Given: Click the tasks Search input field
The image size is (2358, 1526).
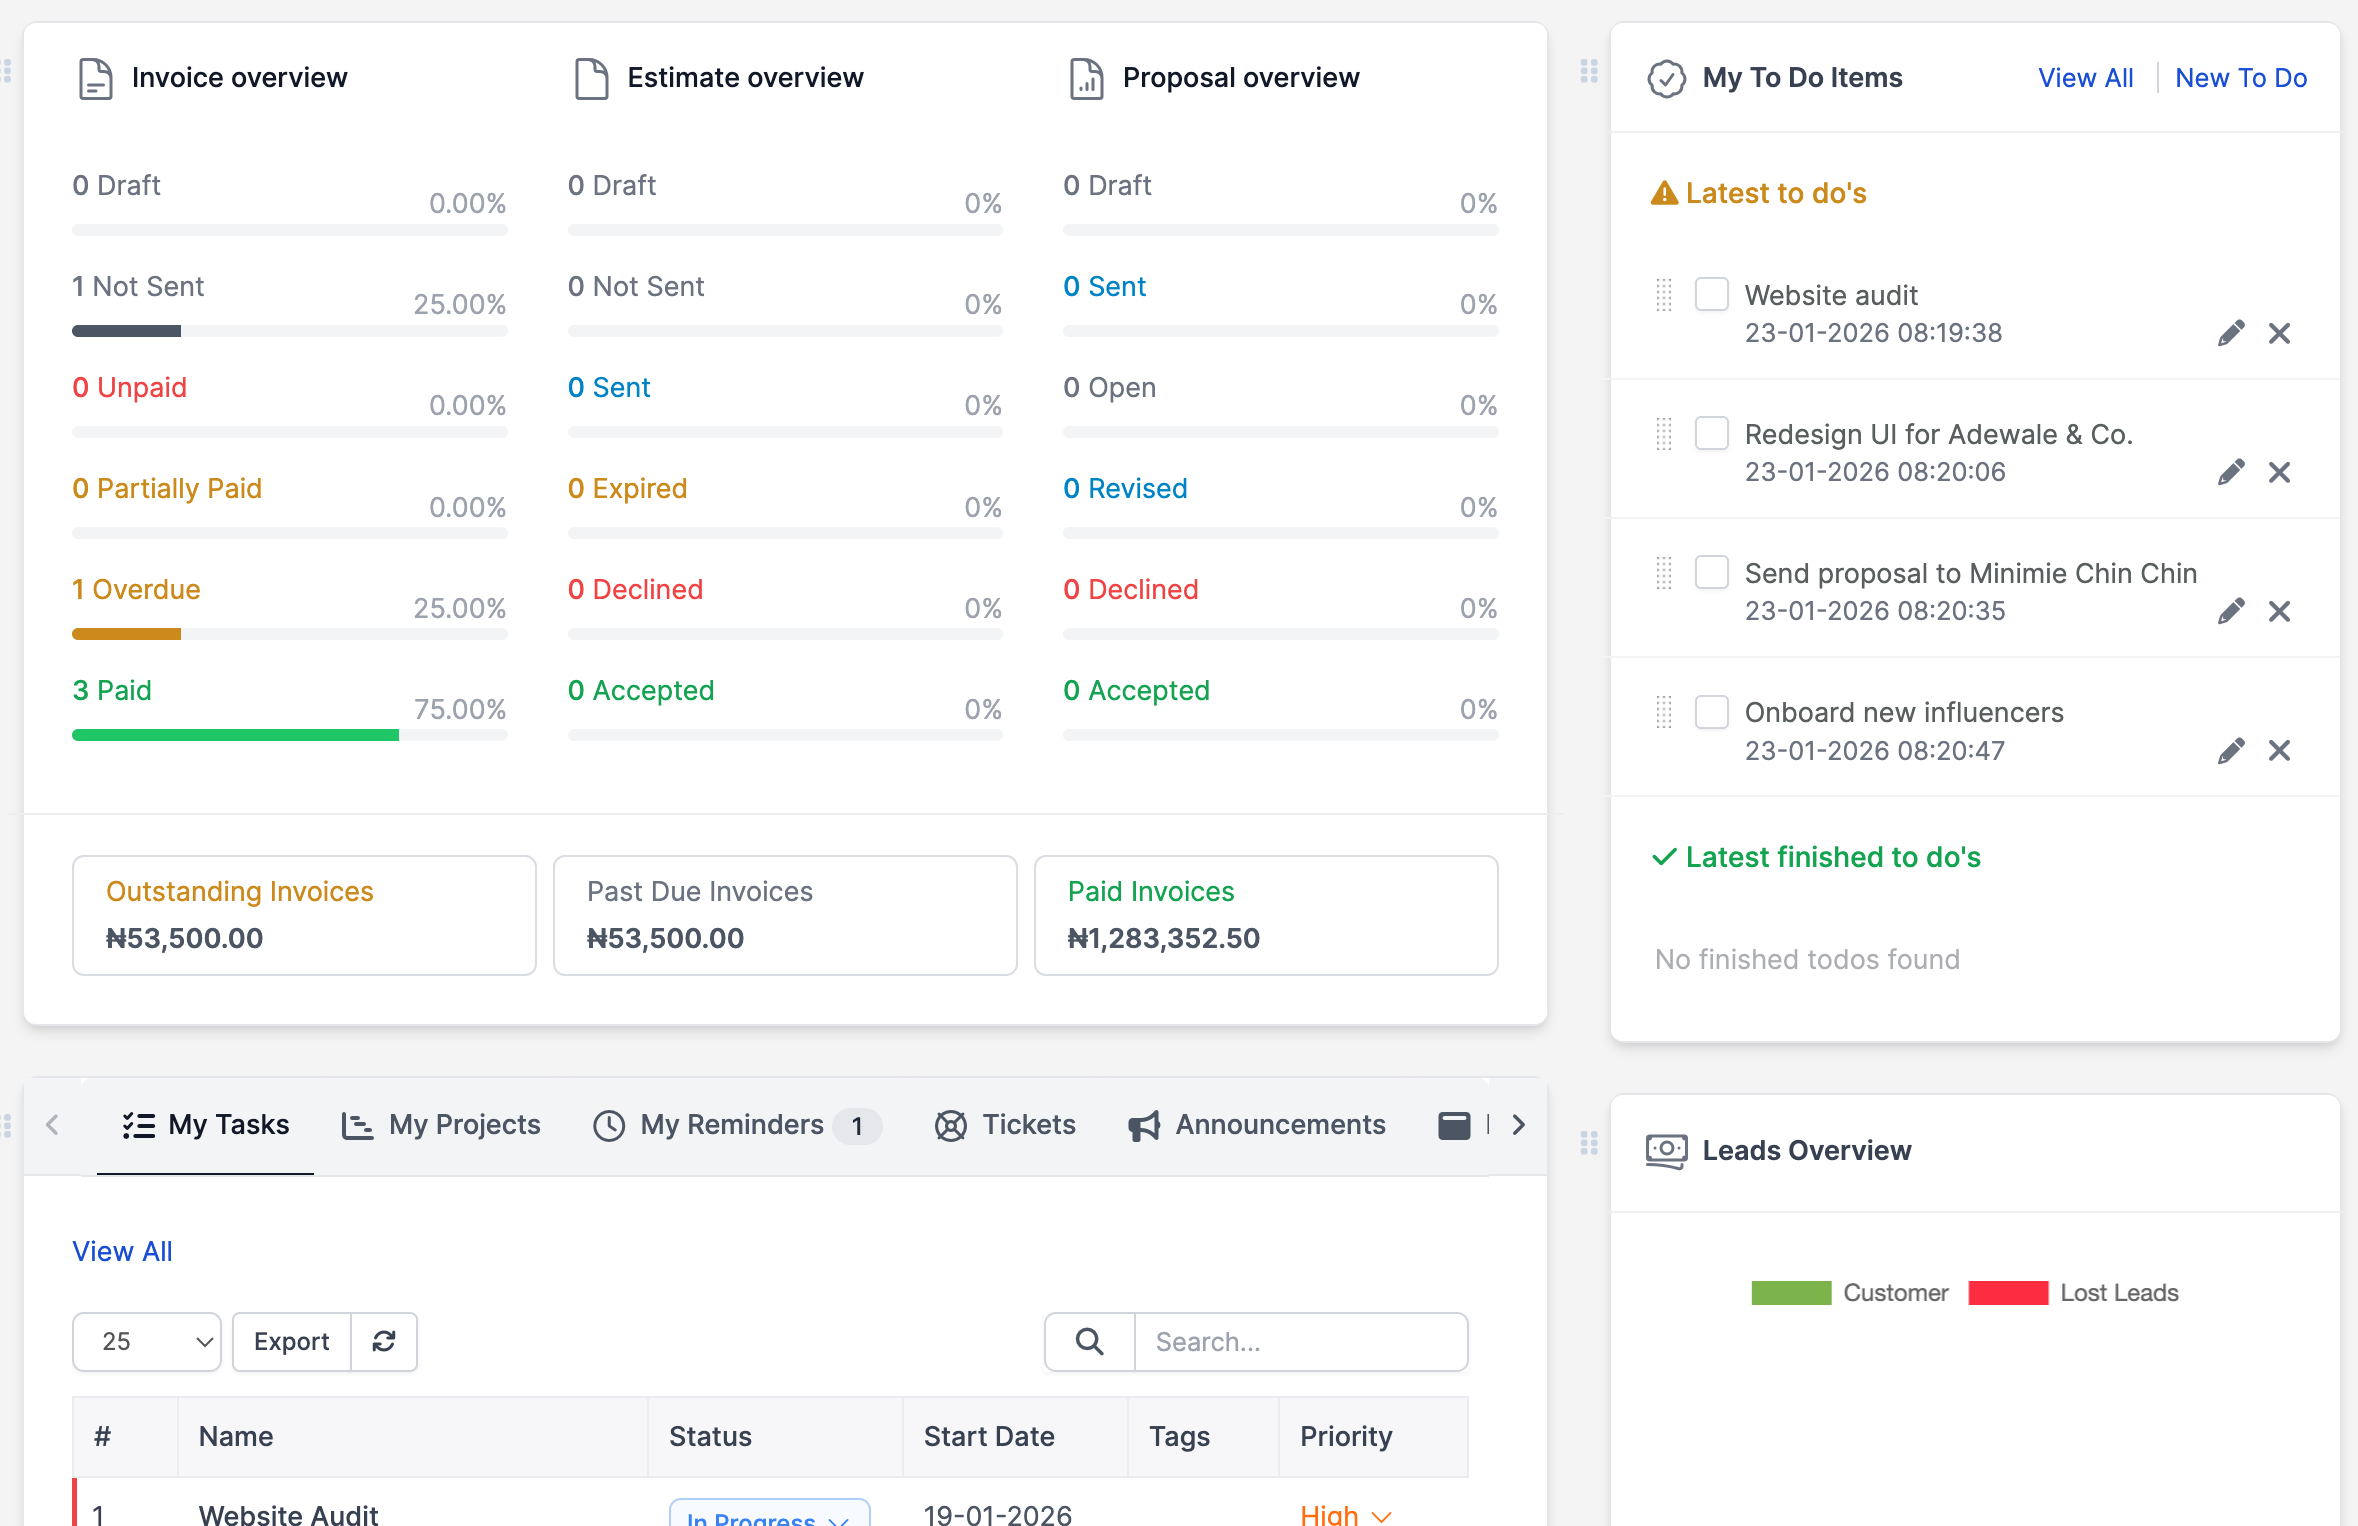Looking at the screenshot, I should [1300, 1341].
